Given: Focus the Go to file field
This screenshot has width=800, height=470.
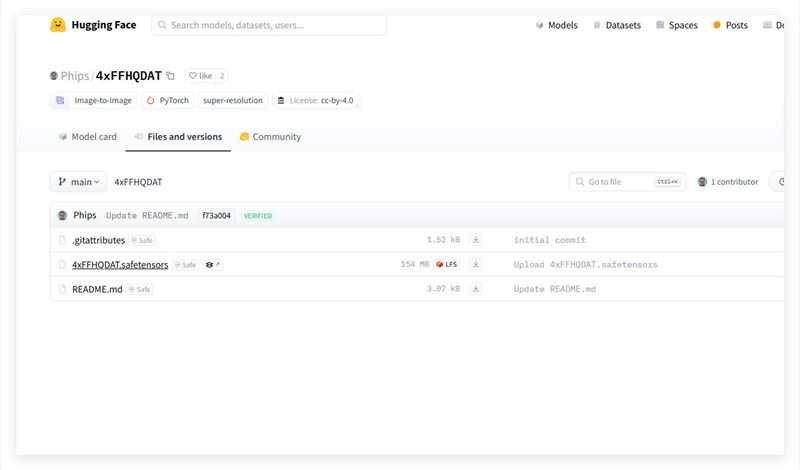Looking at the screenshot, I should tap(627, 182).
